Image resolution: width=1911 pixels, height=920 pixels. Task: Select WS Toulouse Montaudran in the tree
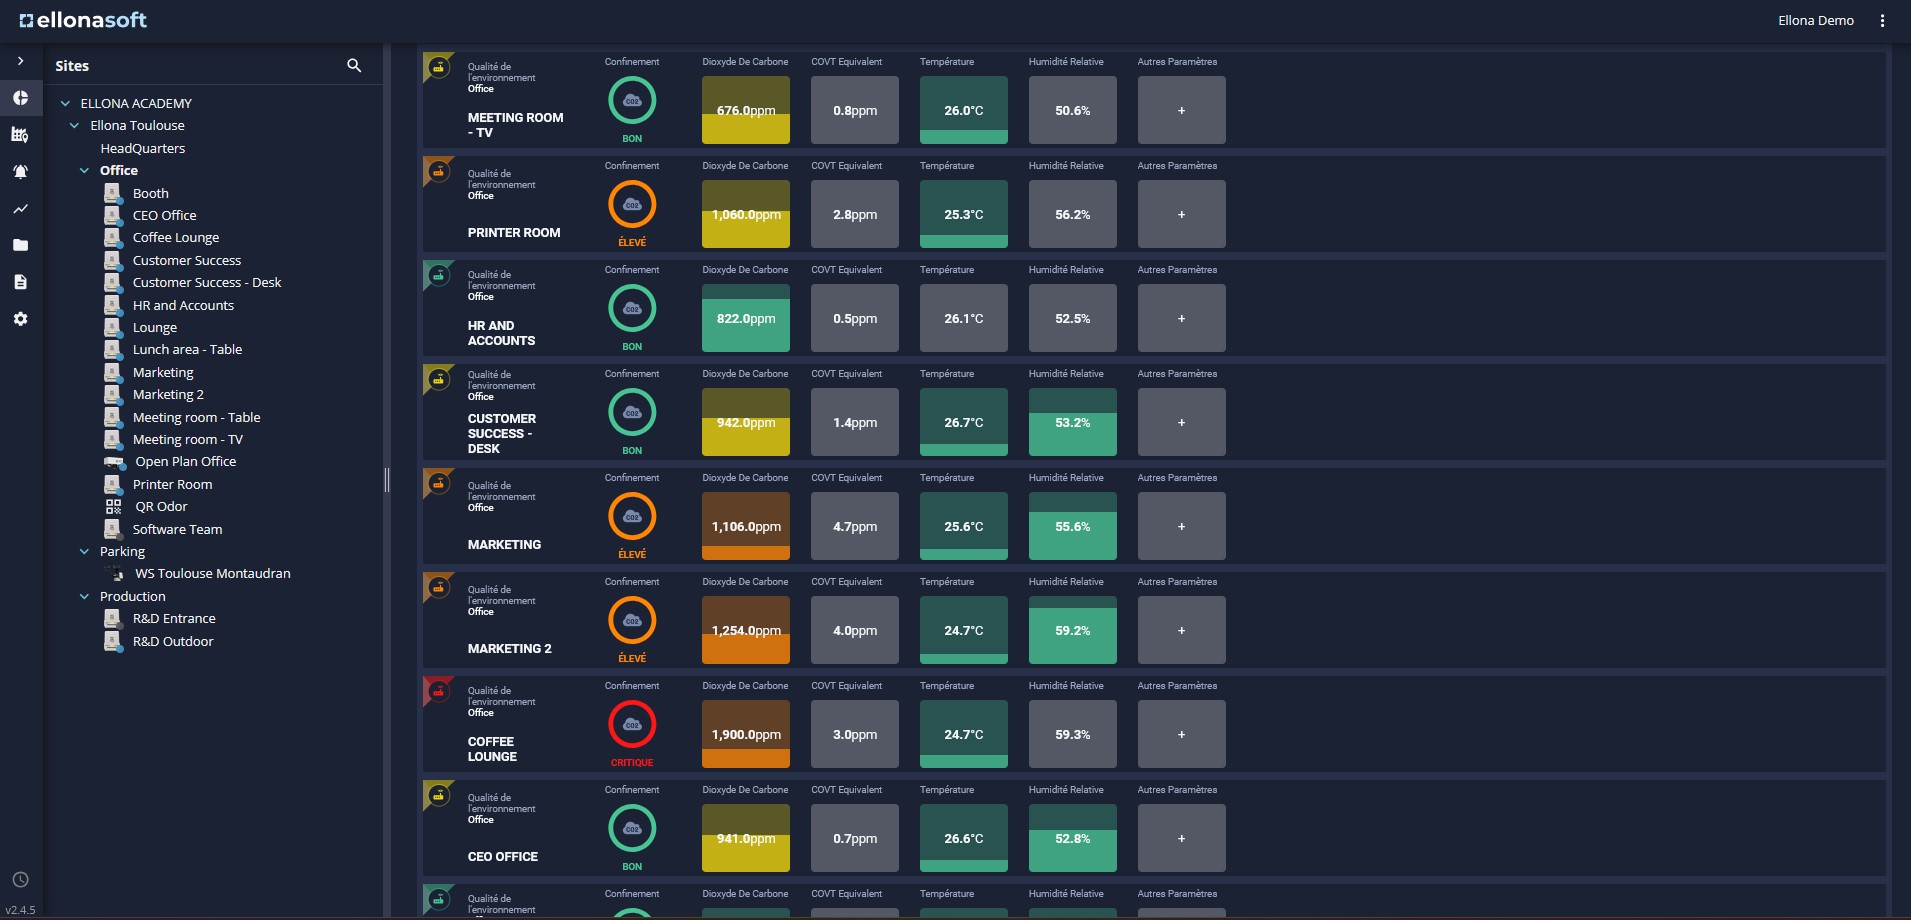tap(213, 573)
